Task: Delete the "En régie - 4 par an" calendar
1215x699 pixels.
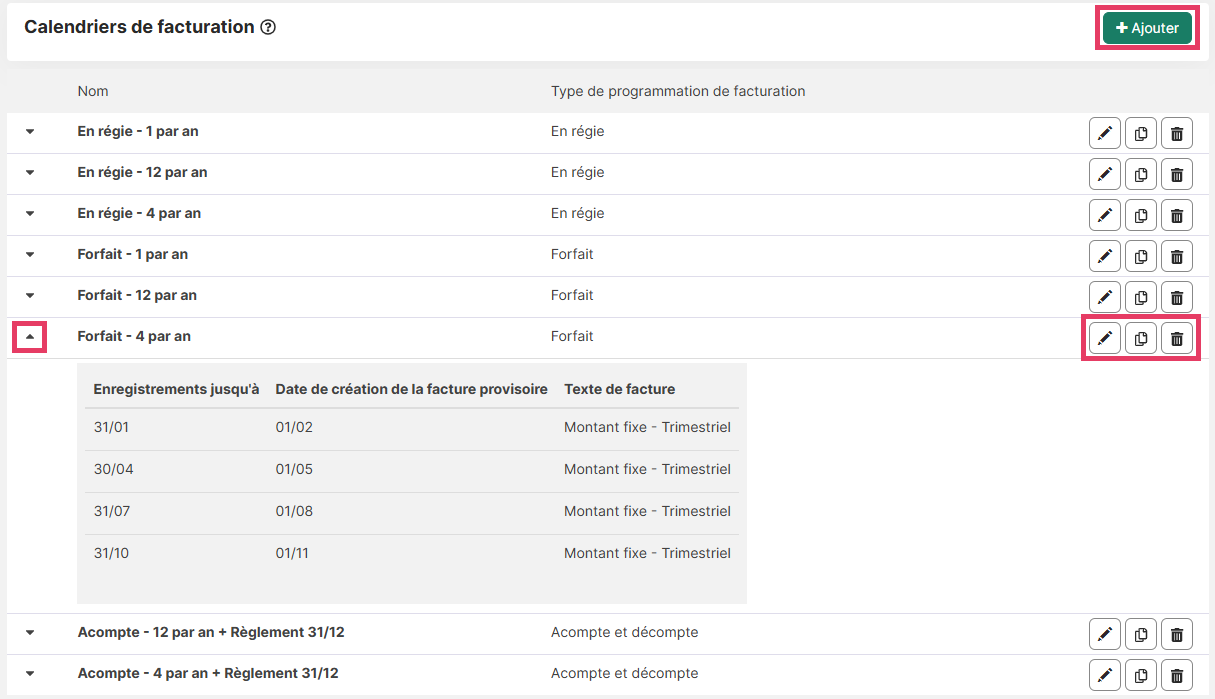Action: coord(1176,215)
